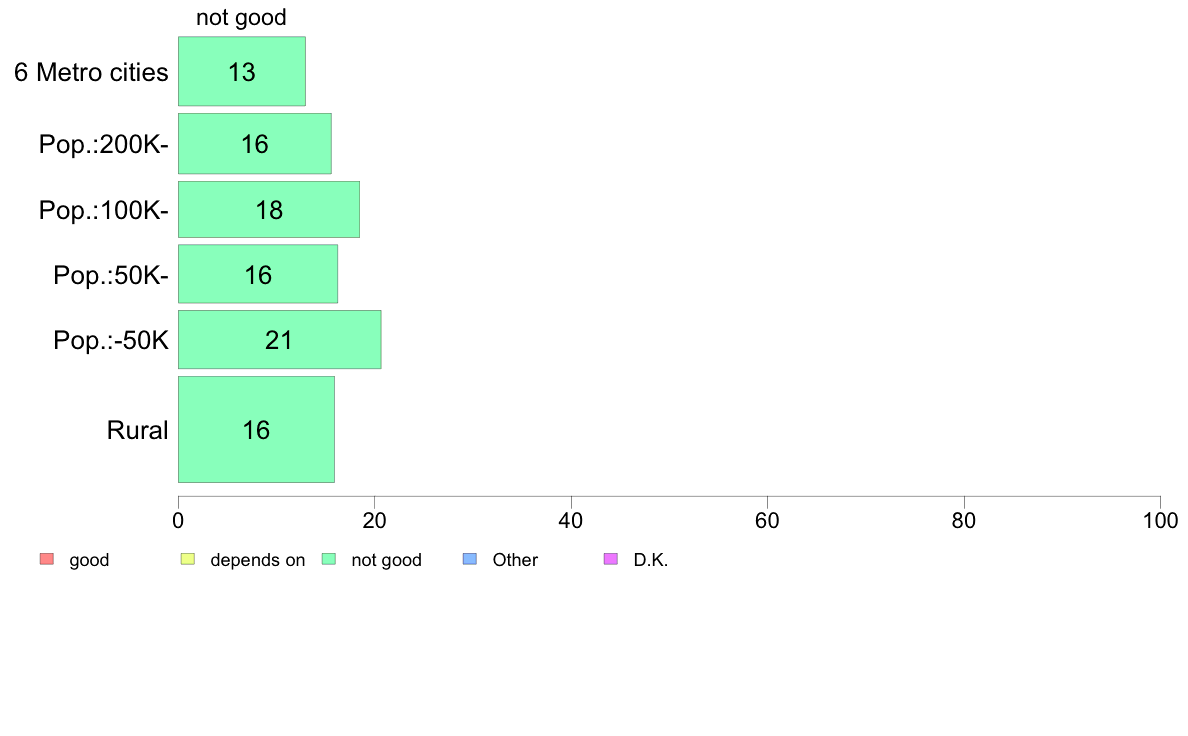
Task: Click the 'Rural' row label
Action: [x=137, y=430]
